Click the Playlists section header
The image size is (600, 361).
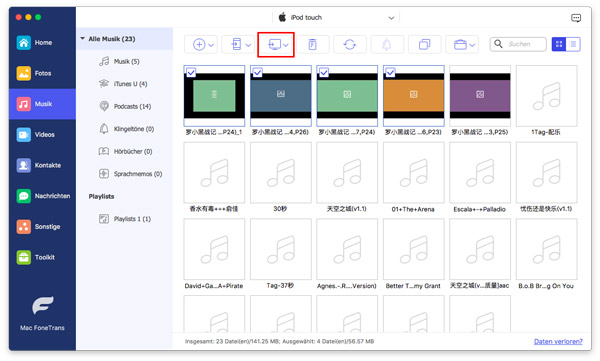101,196
